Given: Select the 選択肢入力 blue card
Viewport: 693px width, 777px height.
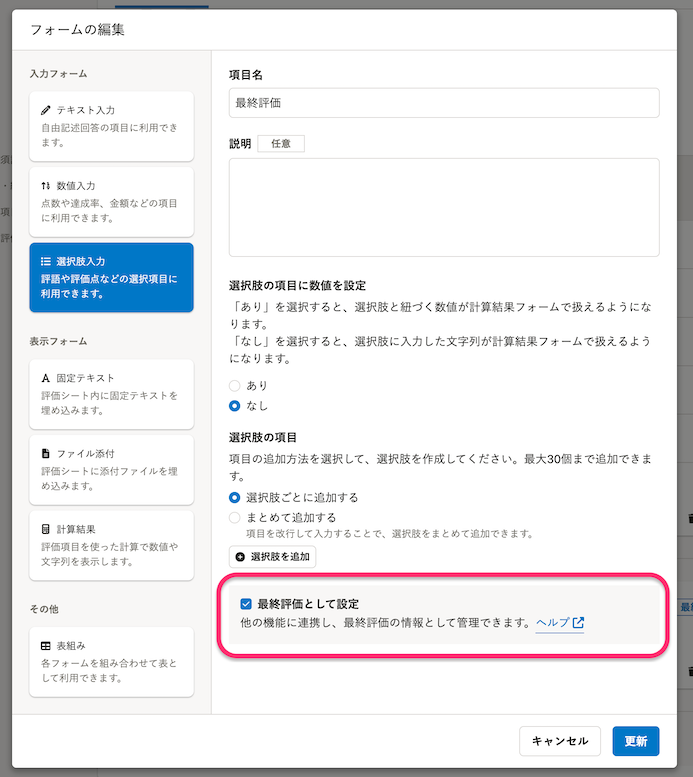Looking at the screenshot, I should pos(112,278).
